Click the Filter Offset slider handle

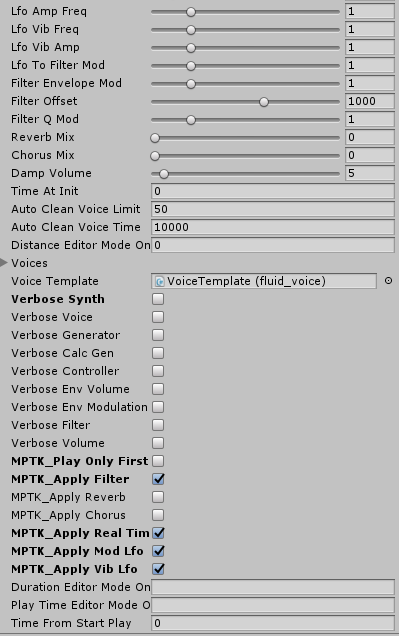click(x=264, y=102)
